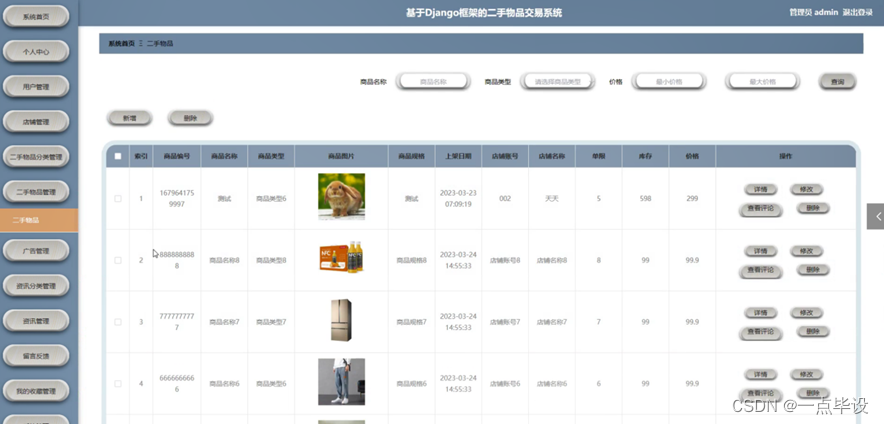The width and height of the screenshot is (884, 424).
Task: Click the shop name cell 店铺名称6
Action: click(x=552, y=383)
